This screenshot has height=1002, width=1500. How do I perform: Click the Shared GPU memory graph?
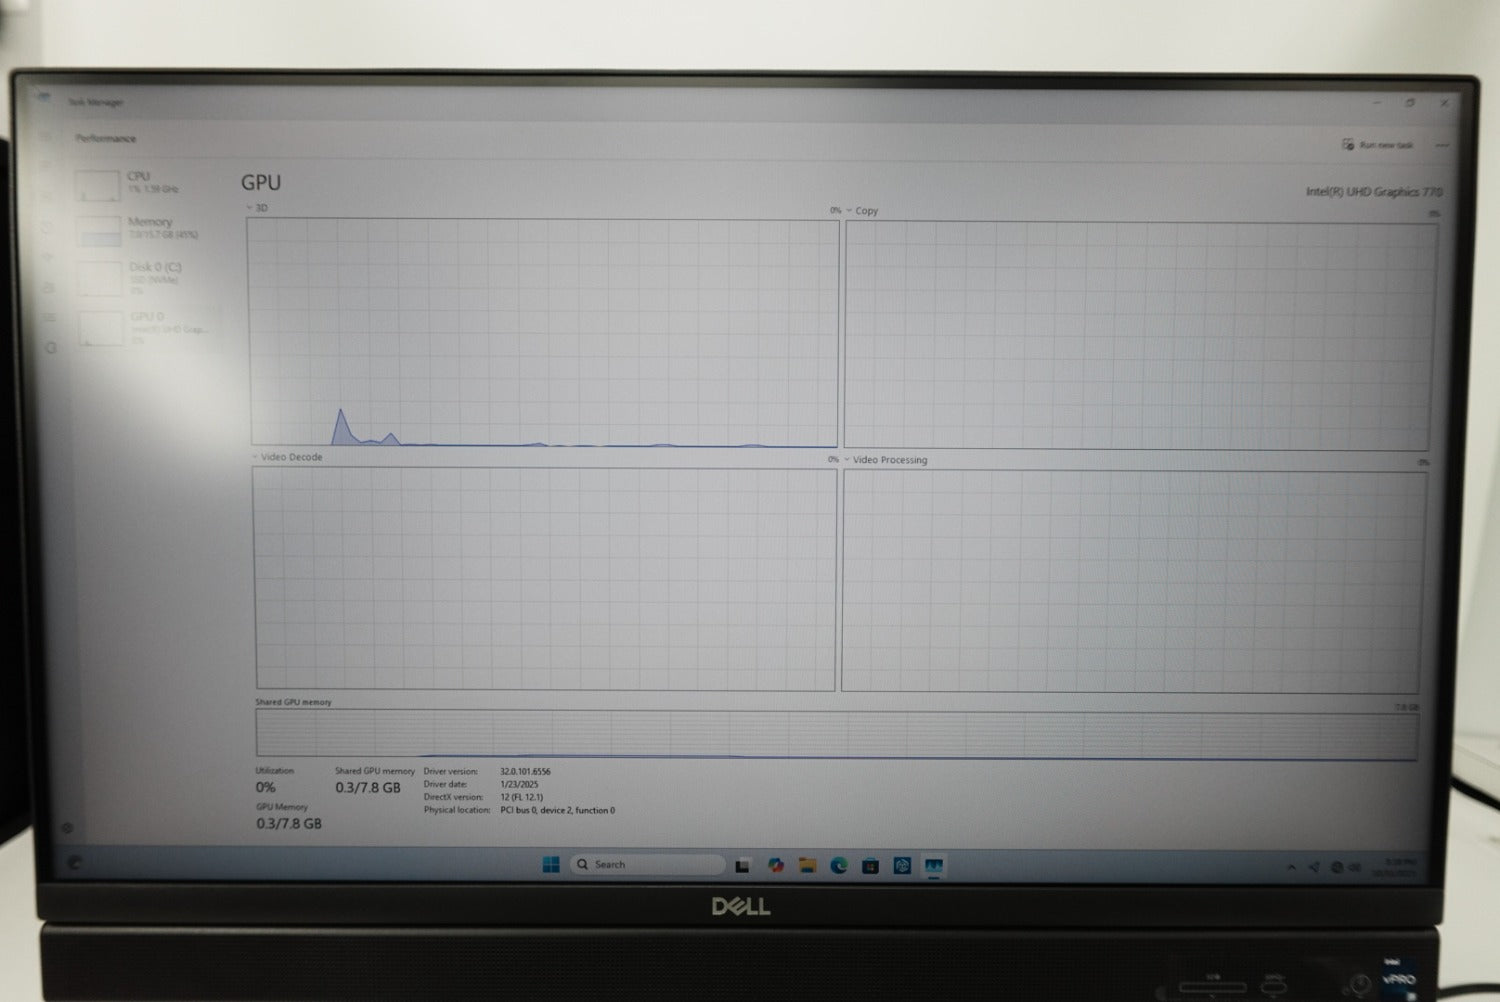click(x=836, y=735)
